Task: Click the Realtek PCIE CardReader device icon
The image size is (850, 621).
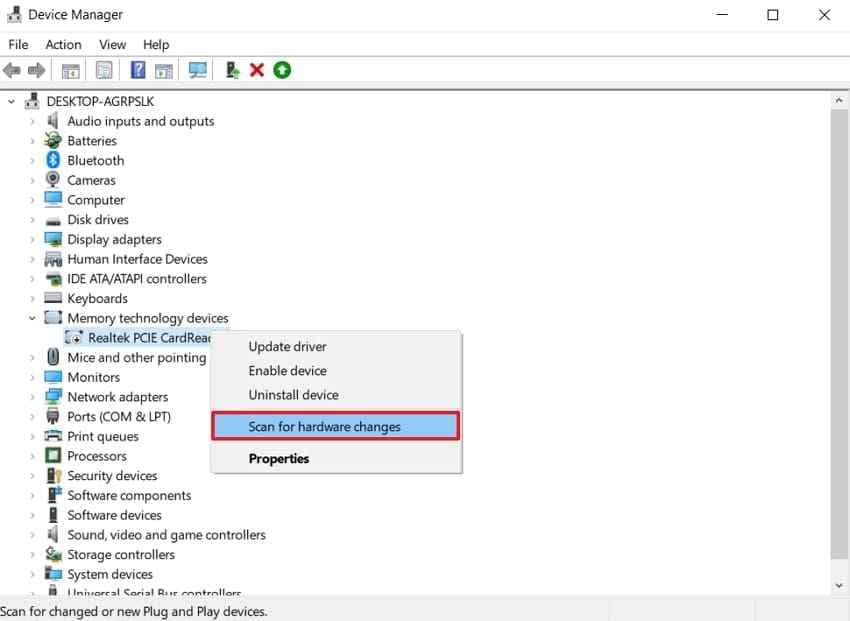Action: [x=74, y=338]
